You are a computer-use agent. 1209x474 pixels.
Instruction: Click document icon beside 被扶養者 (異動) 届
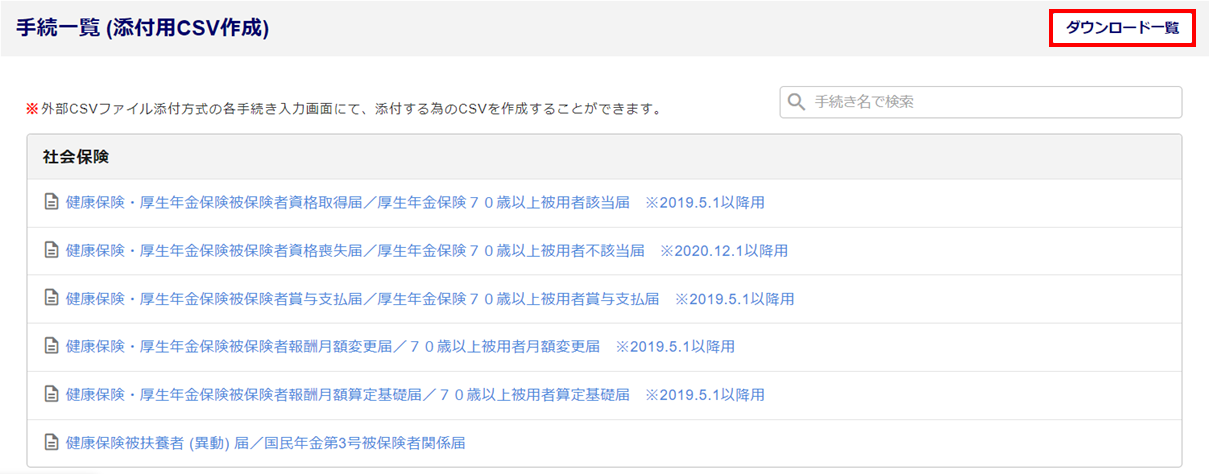[x=51, y=443]
